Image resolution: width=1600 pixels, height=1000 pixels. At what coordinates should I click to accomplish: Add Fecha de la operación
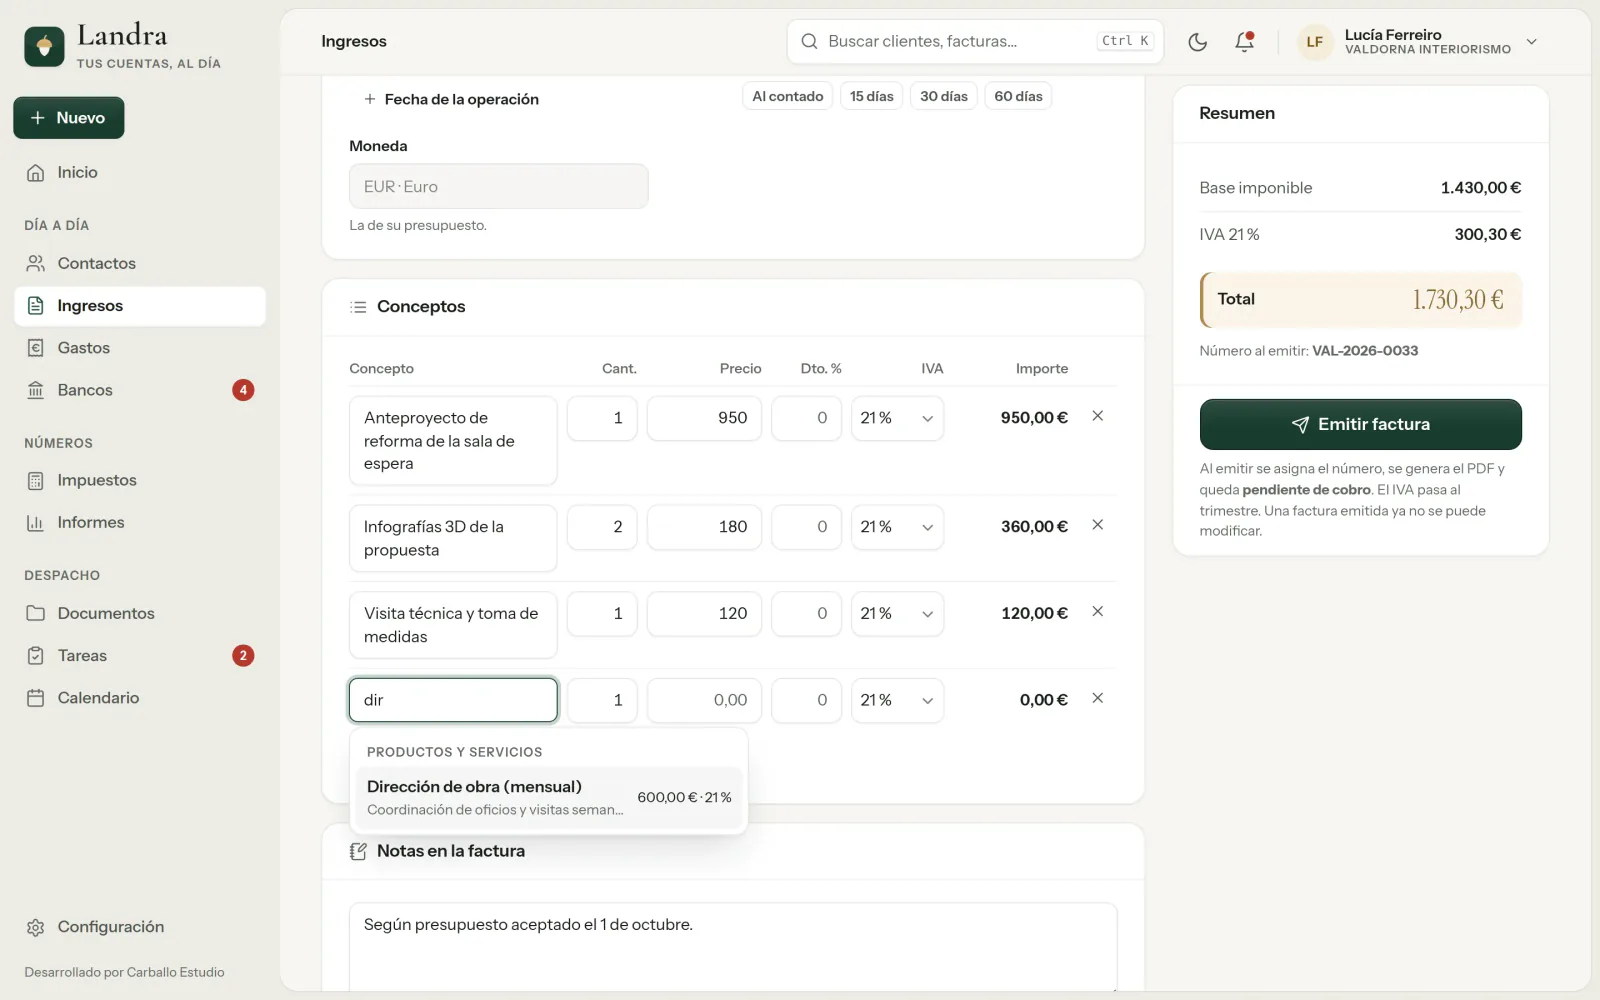pyautogui.click(x=451, y=99)
